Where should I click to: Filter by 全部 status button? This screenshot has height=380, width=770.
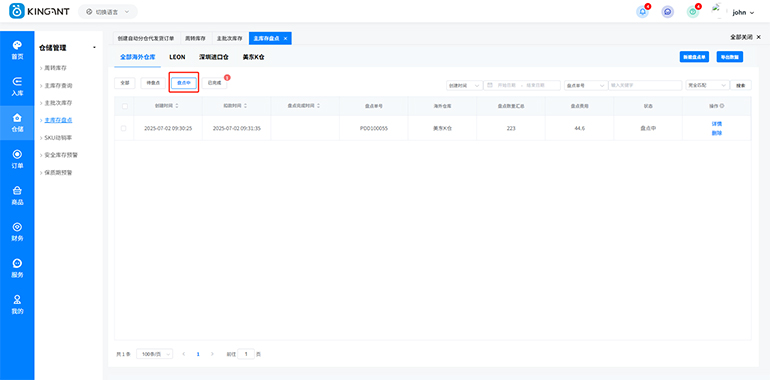(125, 83)
